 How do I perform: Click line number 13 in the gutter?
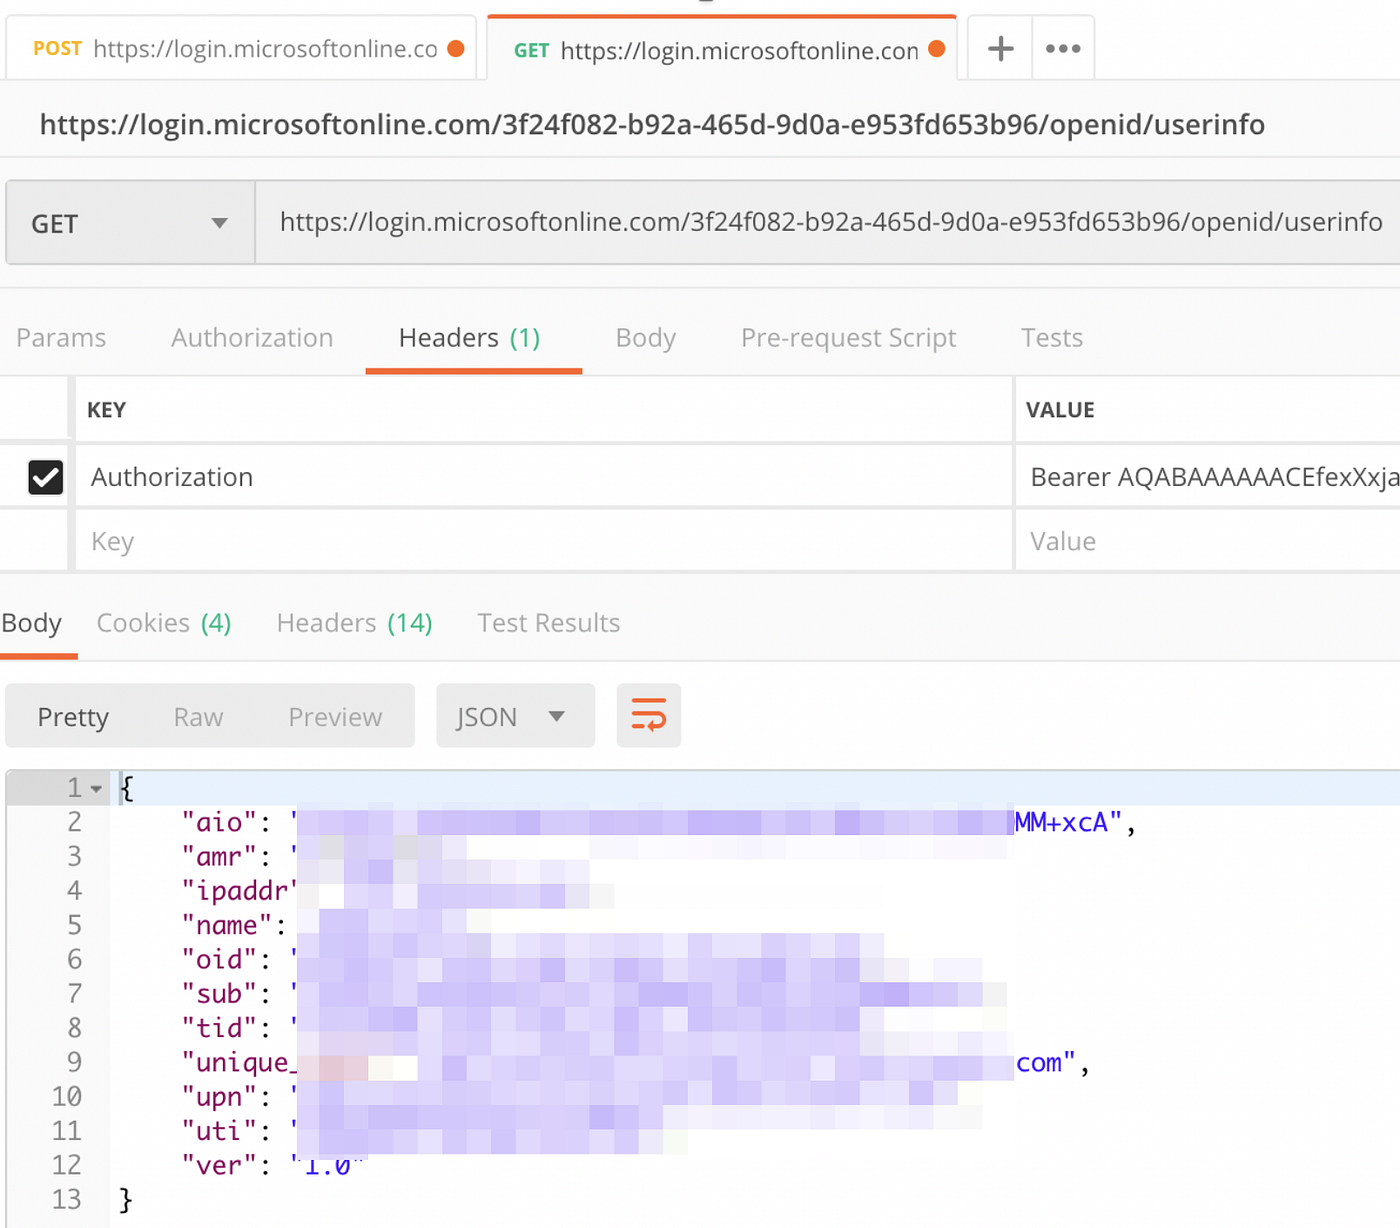point(67,1199)
